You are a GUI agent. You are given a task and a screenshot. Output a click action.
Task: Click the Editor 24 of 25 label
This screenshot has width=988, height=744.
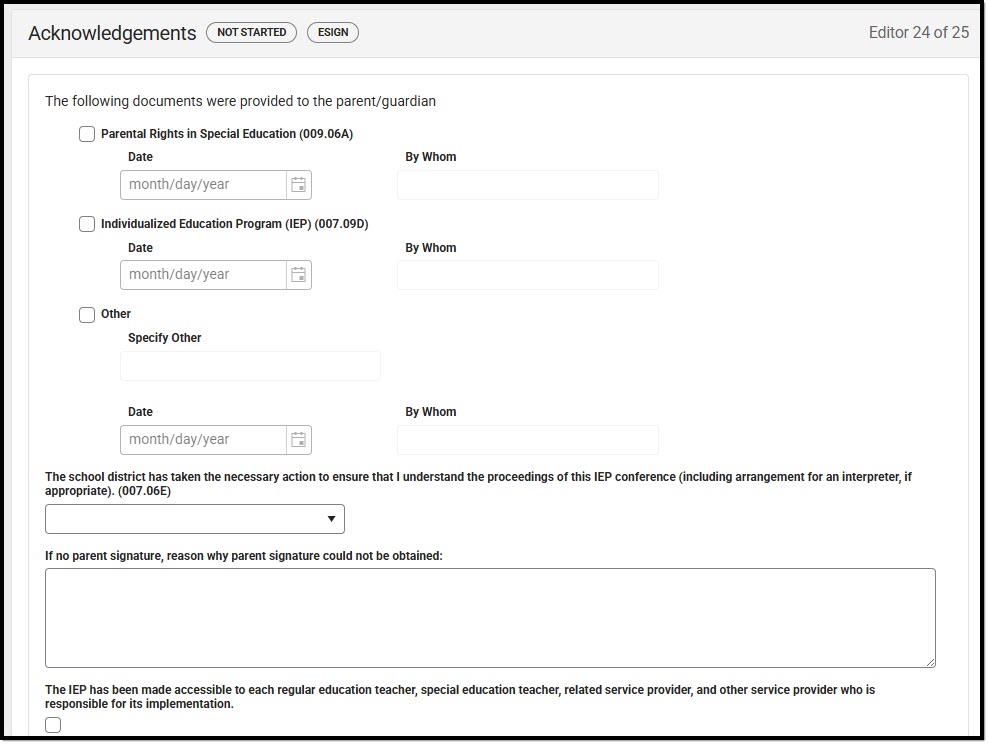pyautogui.click(x=919, y=32)
